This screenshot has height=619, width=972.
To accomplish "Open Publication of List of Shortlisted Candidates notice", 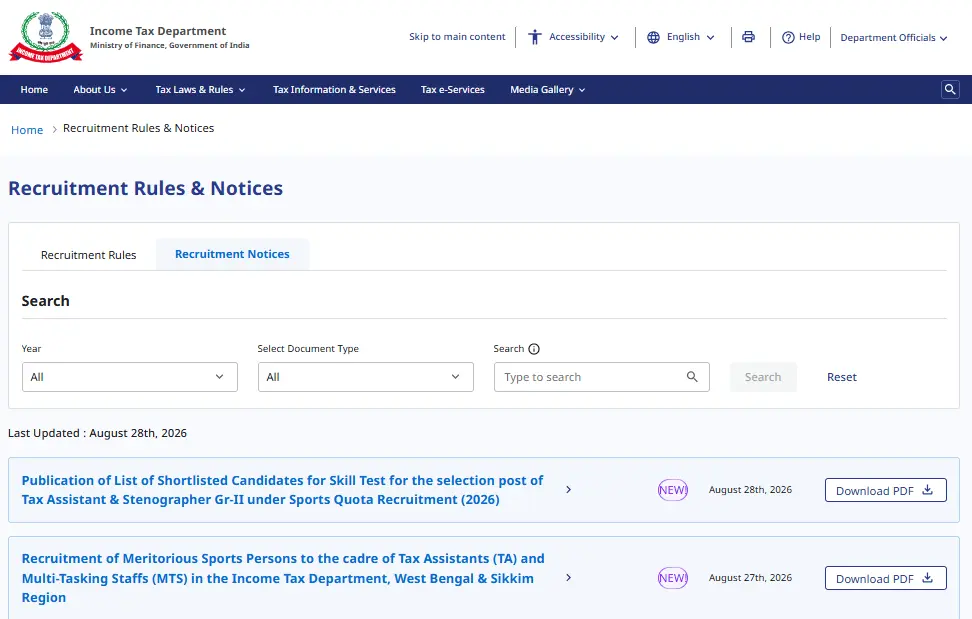I will [x=282, y=489].
